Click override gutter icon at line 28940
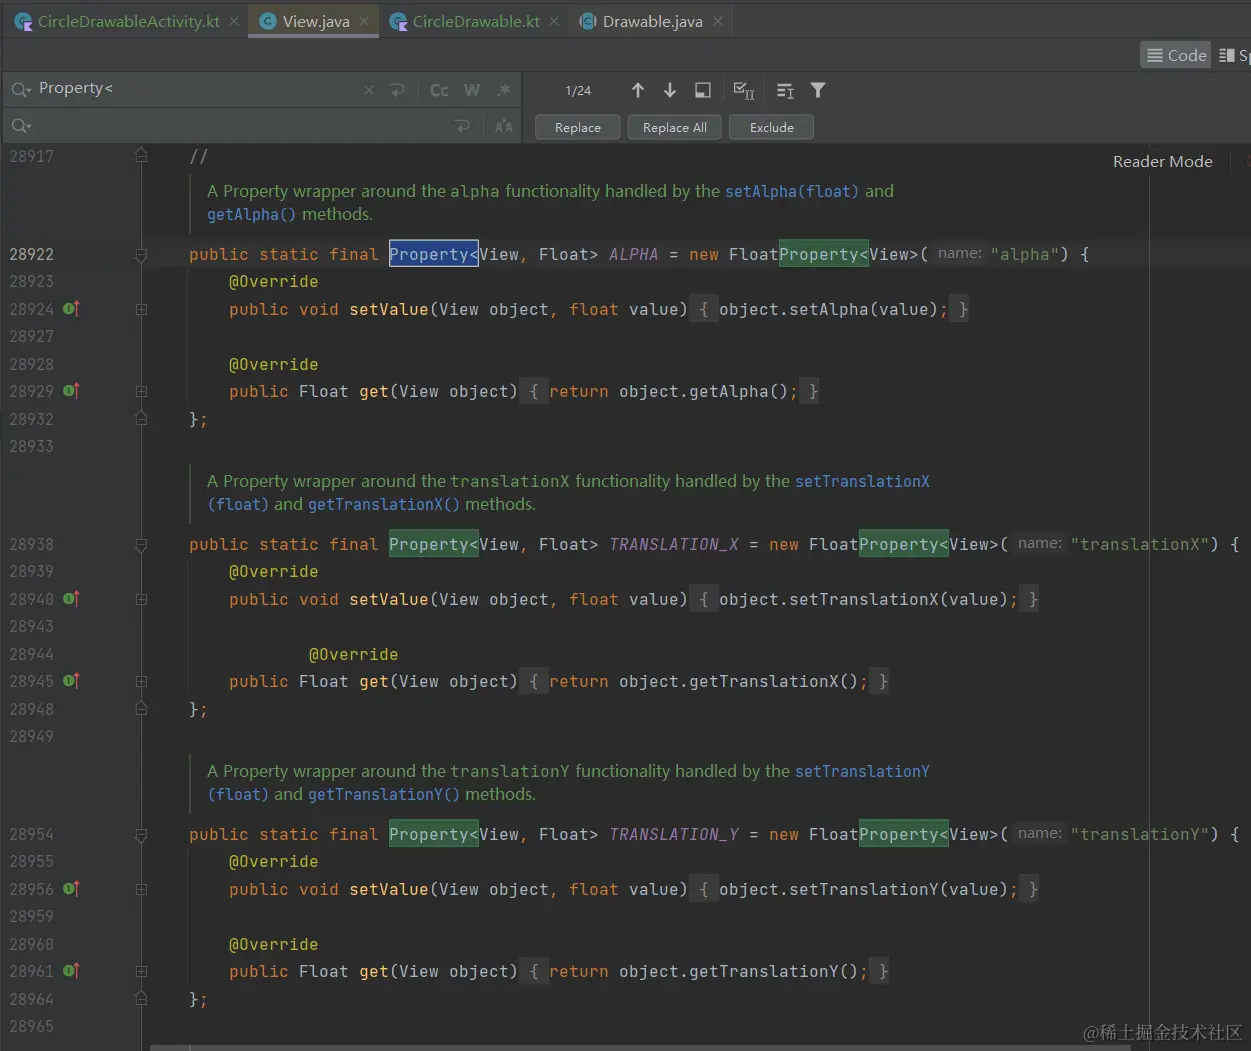1251x1051 pixels. (x=71, y=599)
